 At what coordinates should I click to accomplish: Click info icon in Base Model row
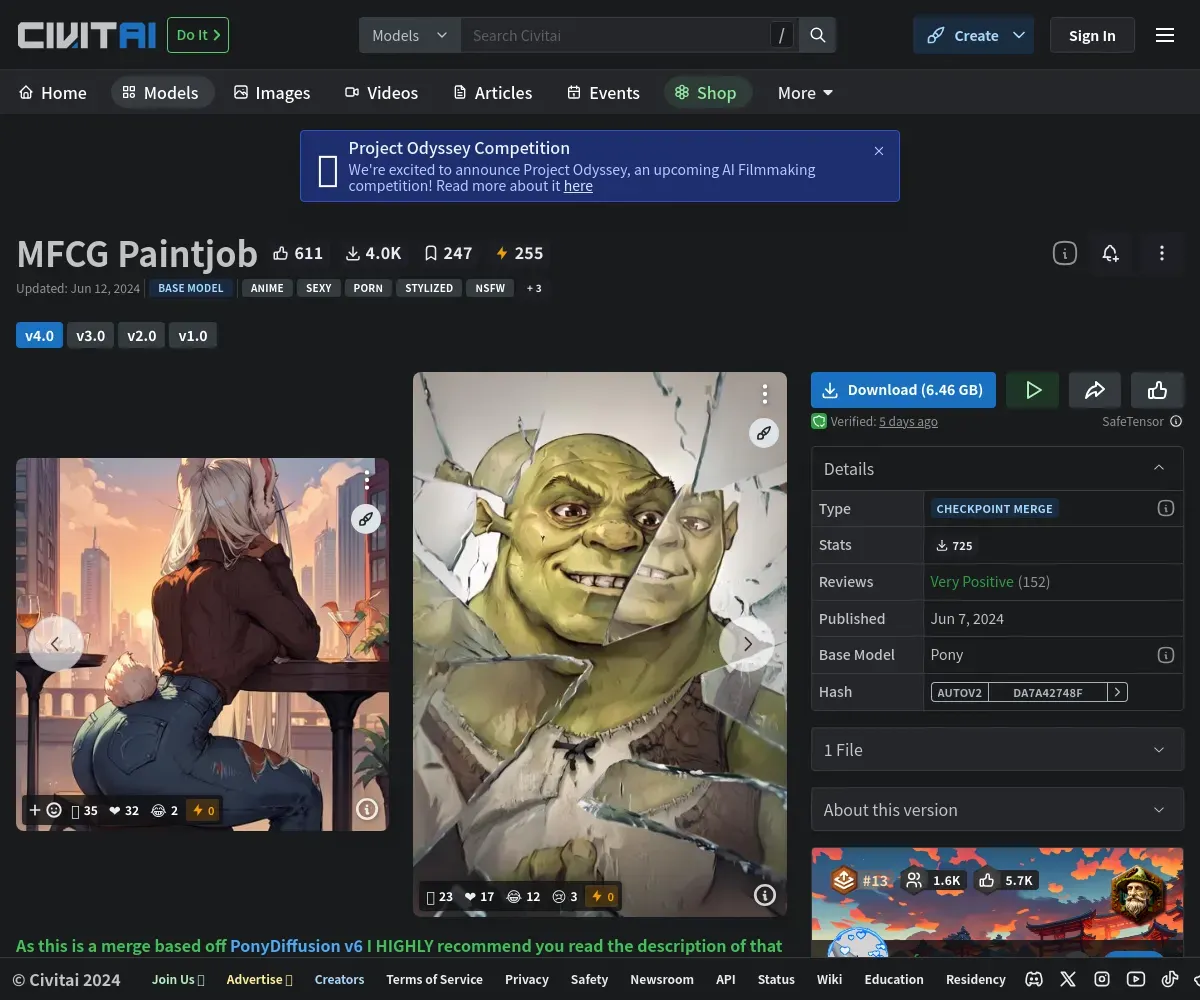pos(1165,655)
